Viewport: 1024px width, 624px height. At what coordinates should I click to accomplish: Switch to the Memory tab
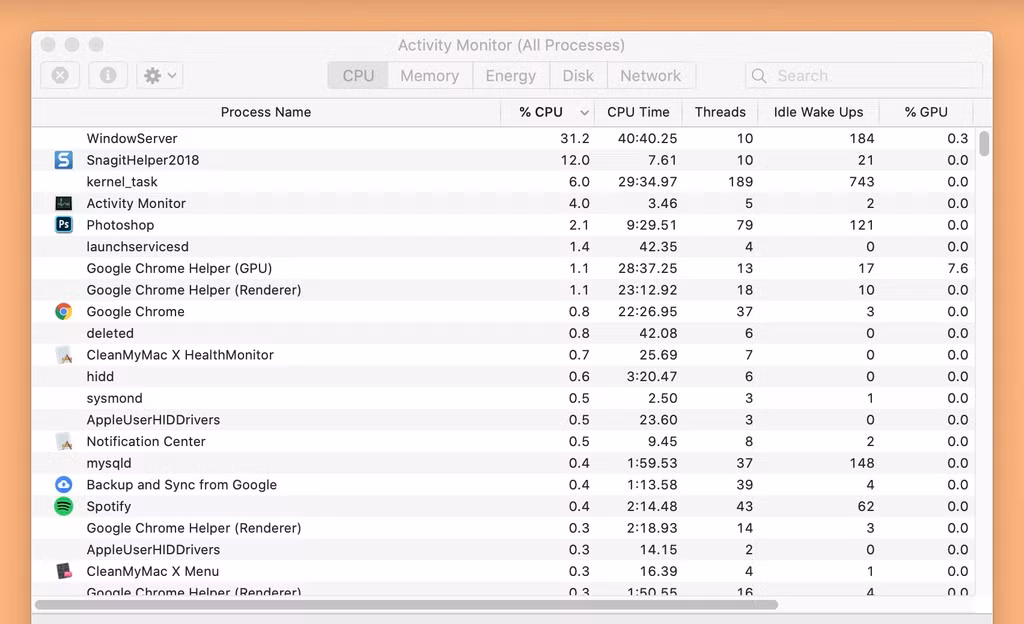tap(430, 75)
